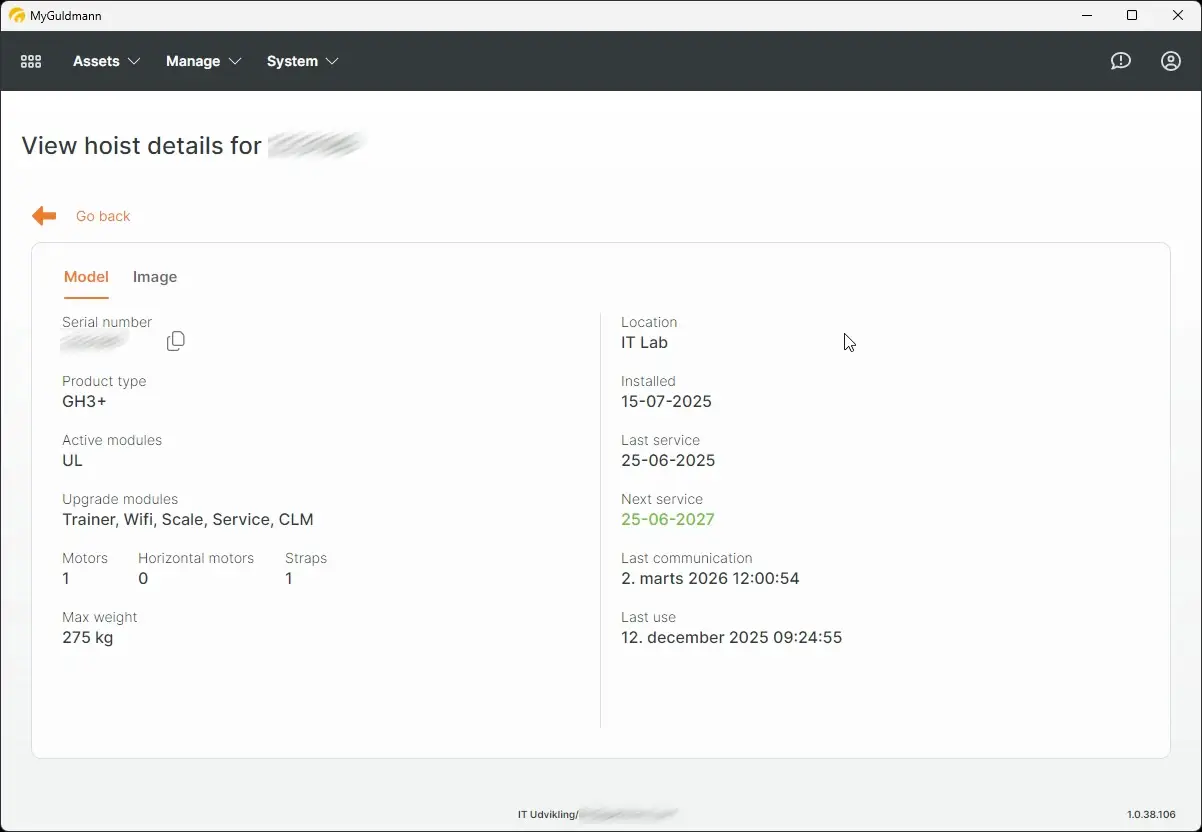1202x832 pixels.
Task: Follow the Go back link
Action: click(103, 216)
